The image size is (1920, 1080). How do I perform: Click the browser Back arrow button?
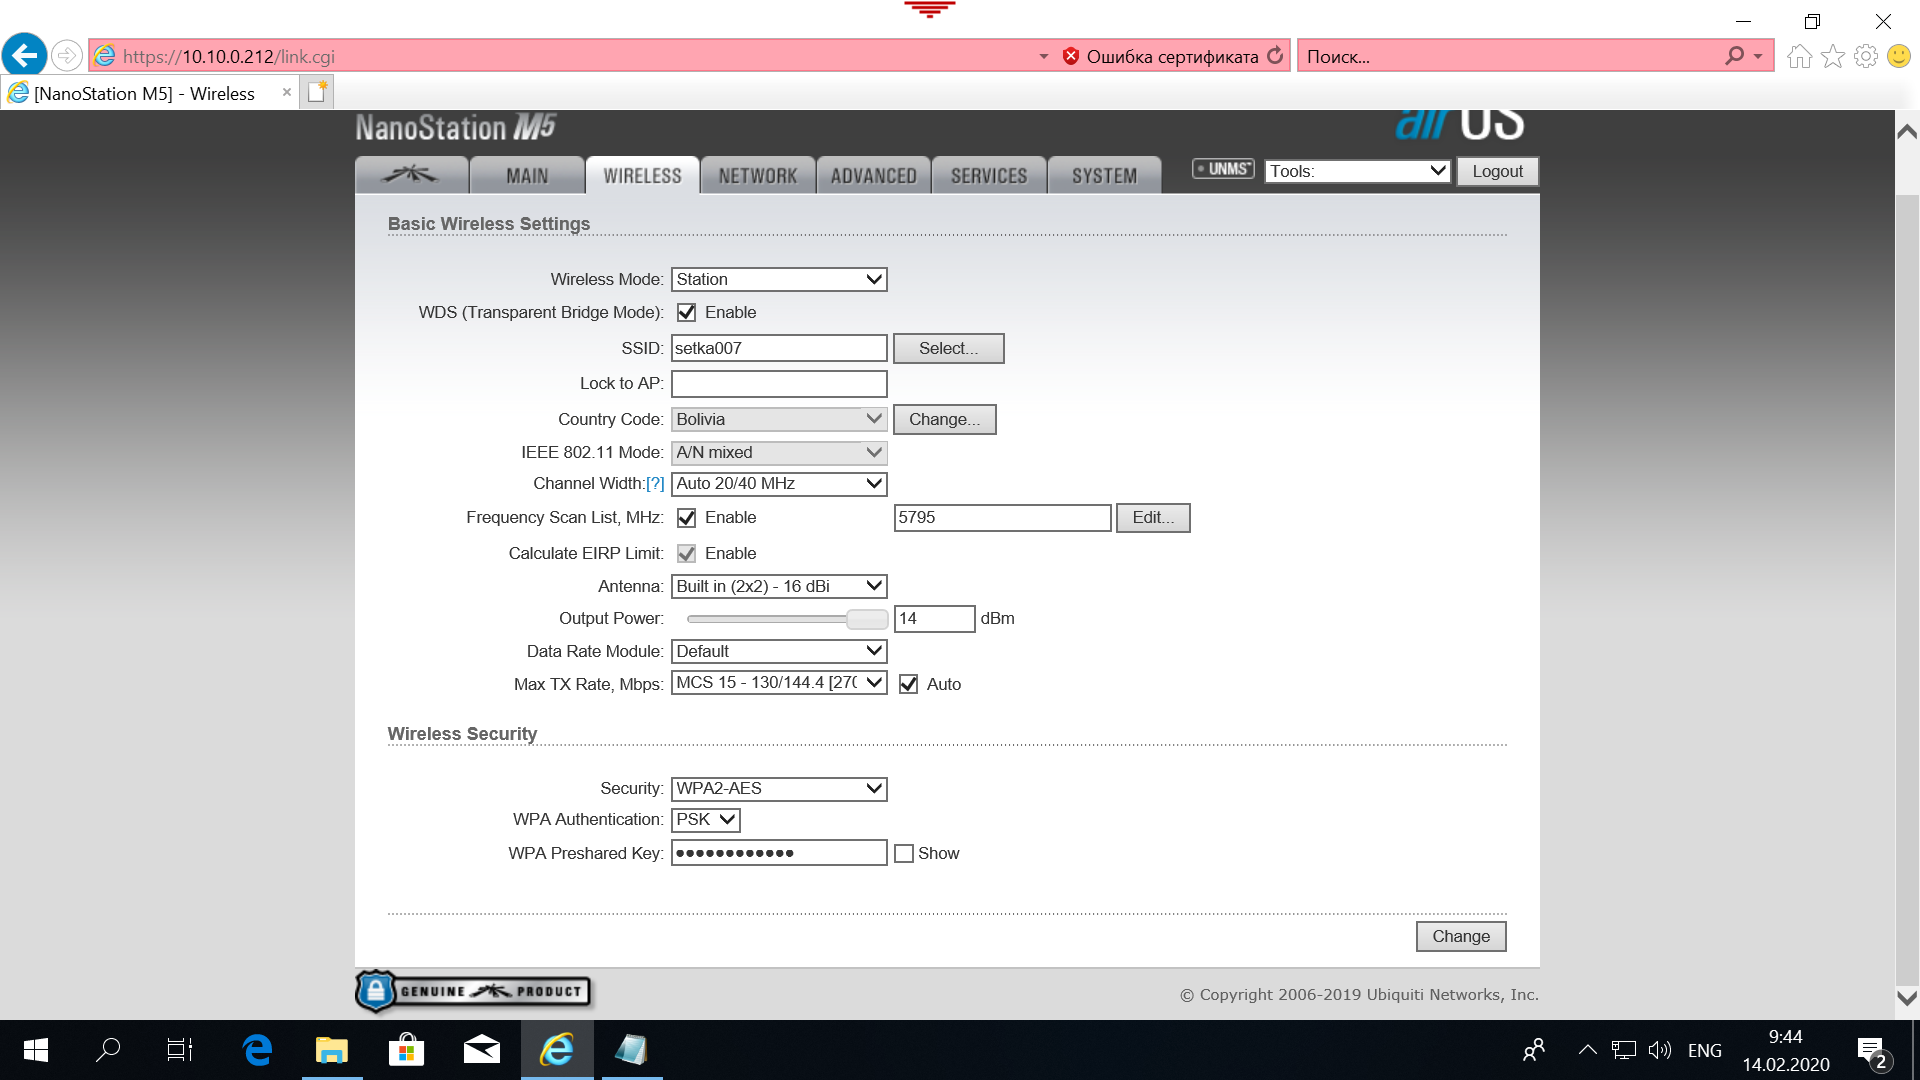click(24, 55)
